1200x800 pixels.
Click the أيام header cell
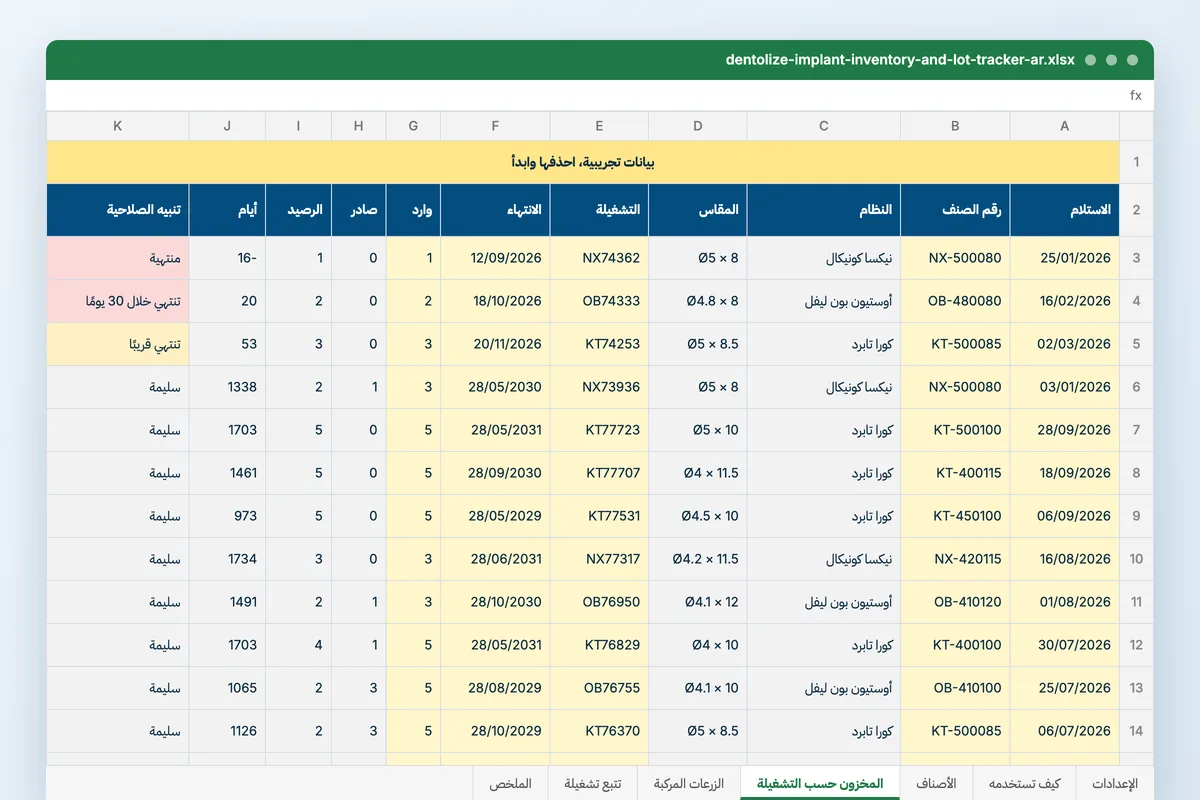pos(227,210)
